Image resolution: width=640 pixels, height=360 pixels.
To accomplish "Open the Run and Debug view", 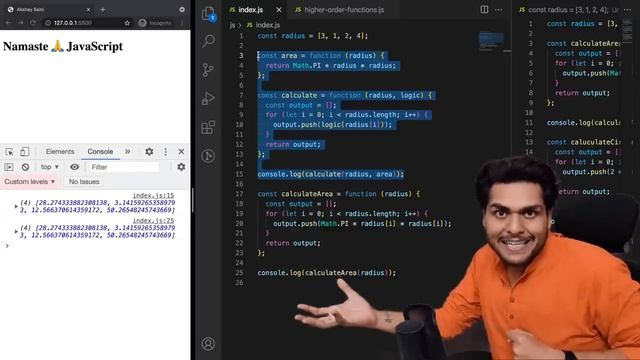I will tap(208, 99).
